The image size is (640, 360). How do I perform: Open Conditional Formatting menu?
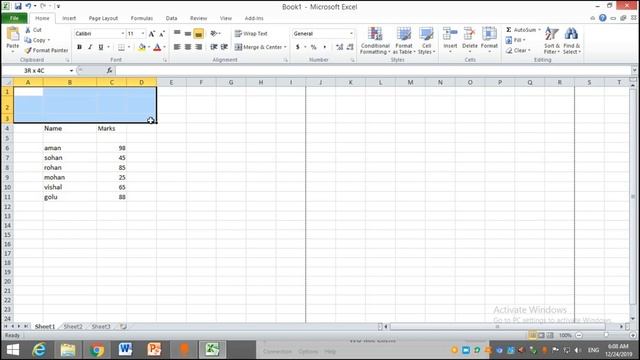[x=375, y=40]
